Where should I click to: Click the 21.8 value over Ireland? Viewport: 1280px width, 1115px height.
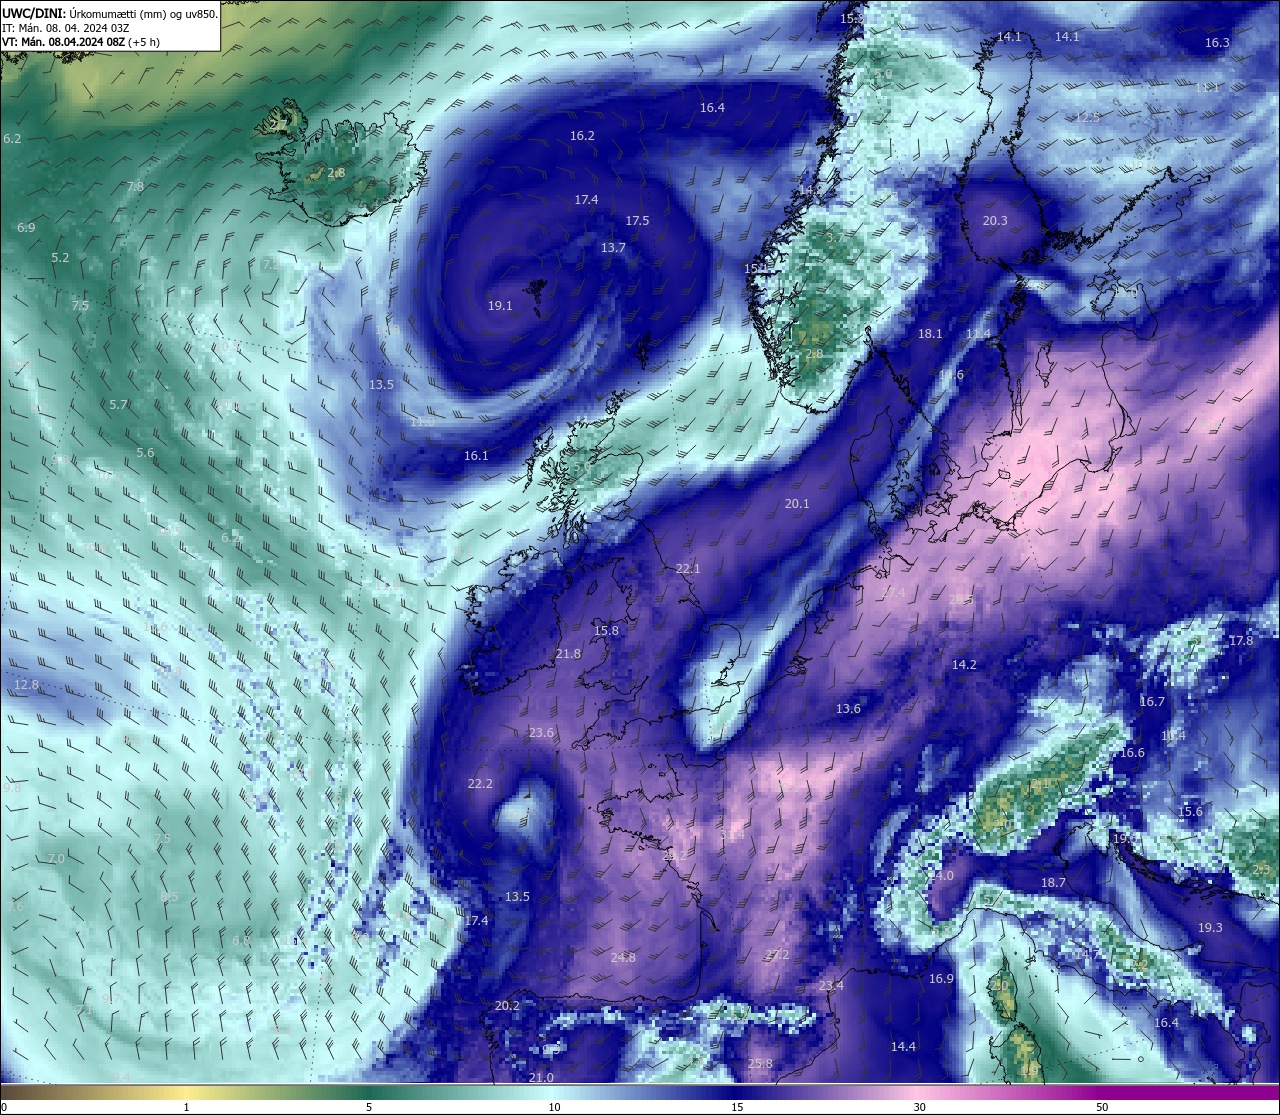coord(568,654)
